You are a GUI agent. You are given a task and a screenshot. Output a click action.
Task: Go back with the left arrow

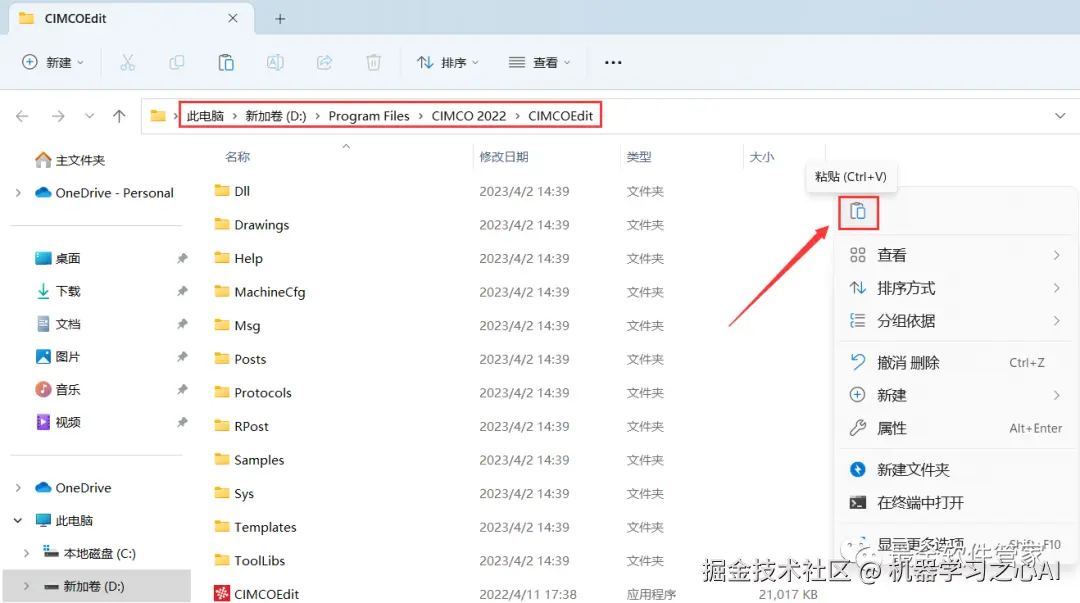click(x=22, y=116)
